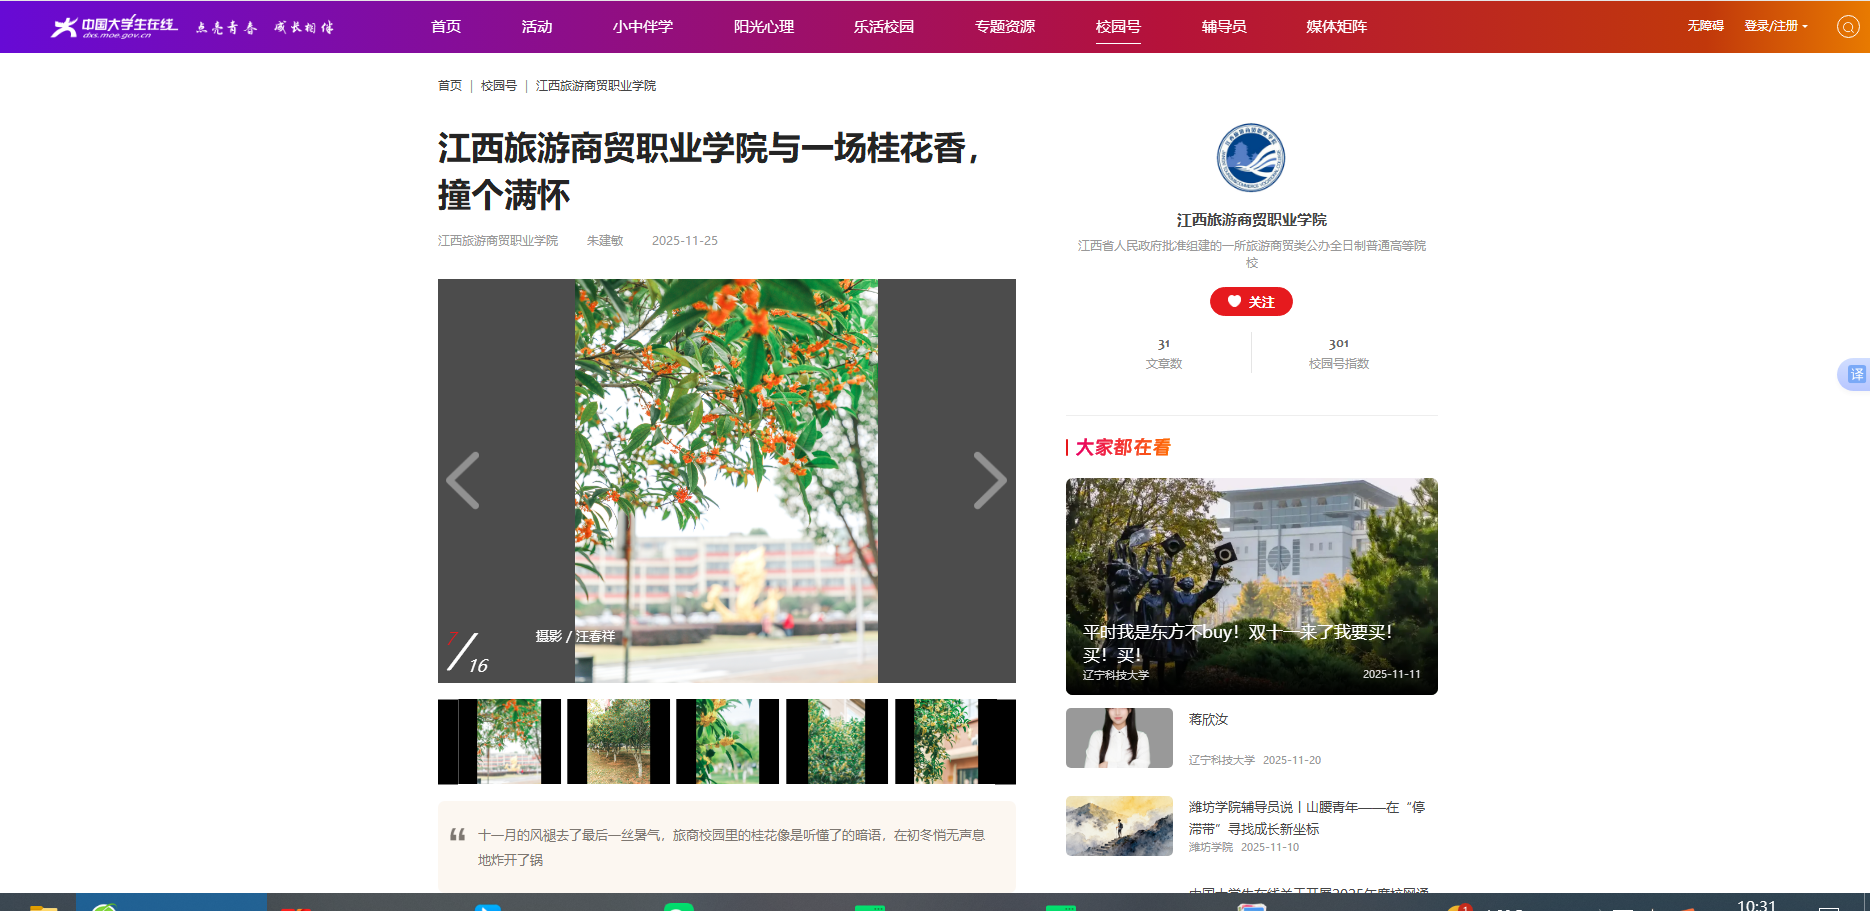Select the 小中伴学 menu item

click(x=642, y=27)
